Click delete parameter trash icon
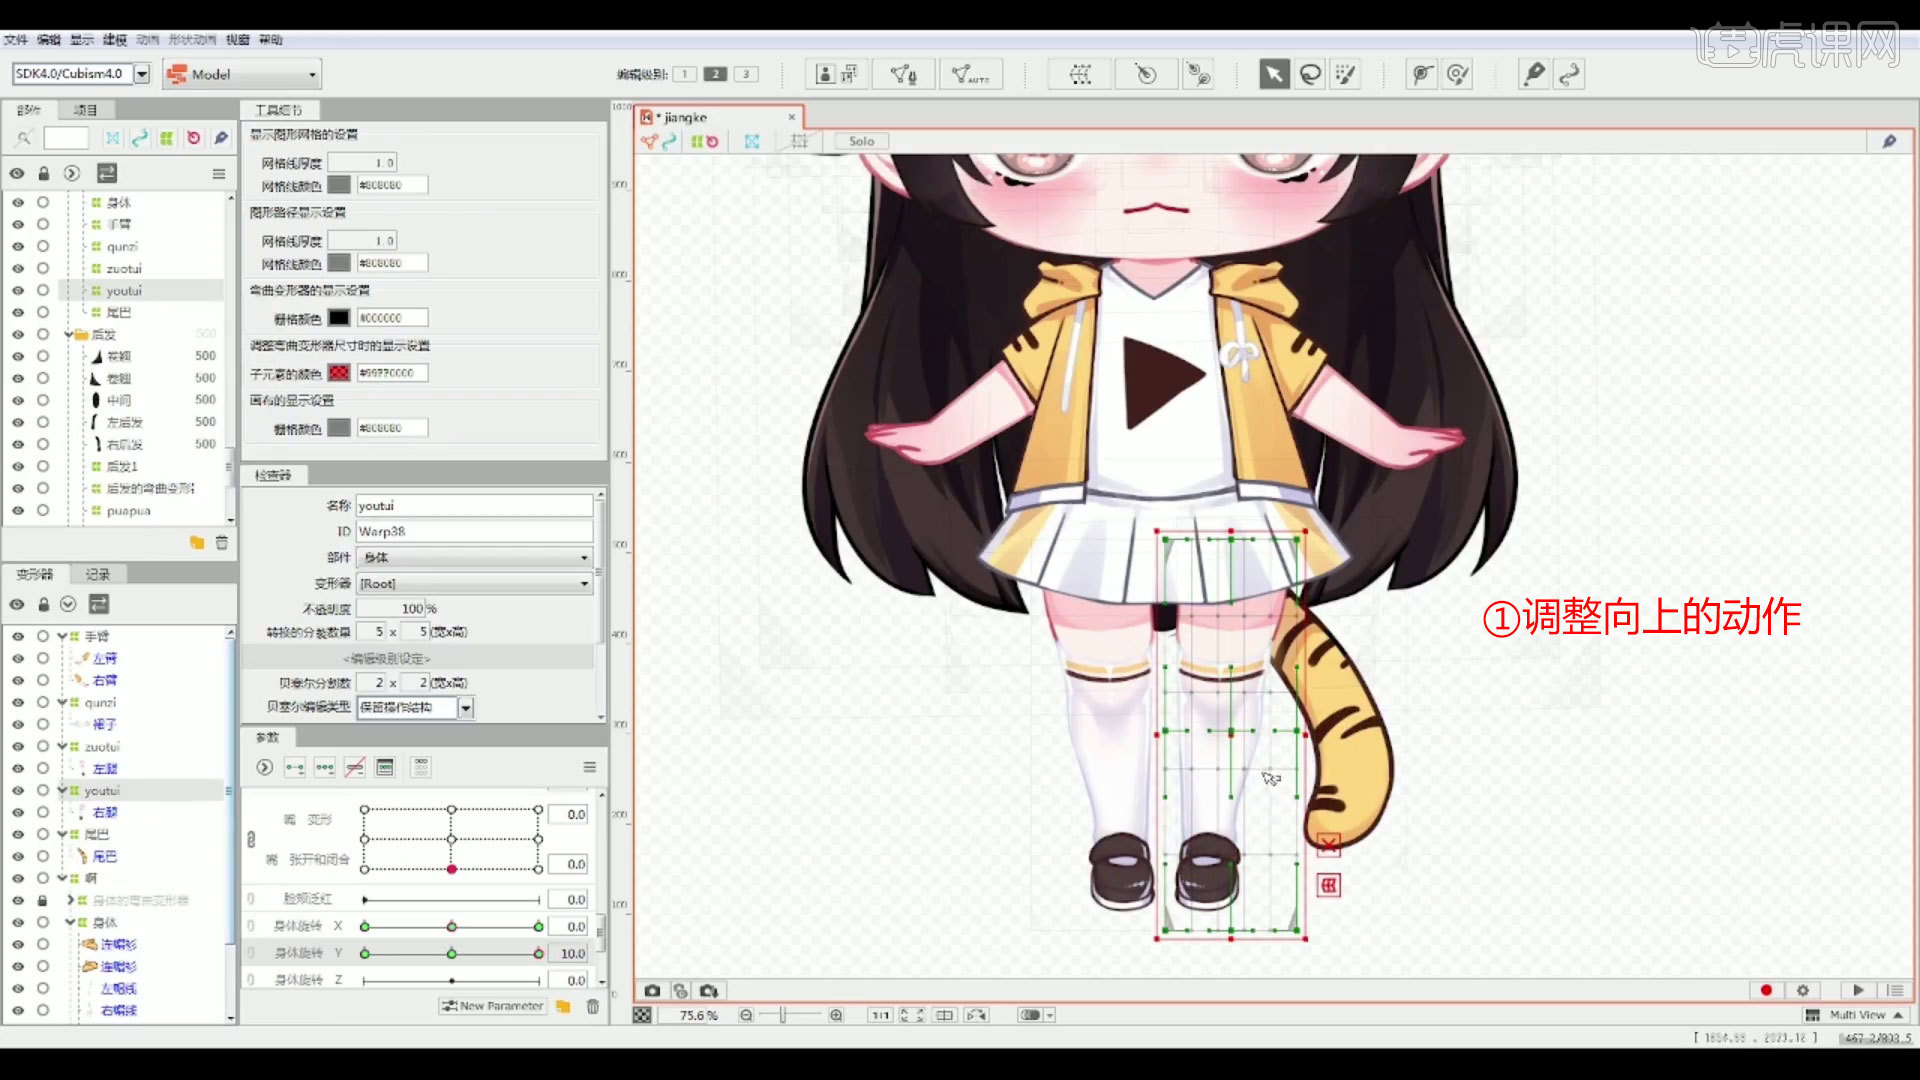This screenshot has height=1080, width=1920. coord(593,1006)
